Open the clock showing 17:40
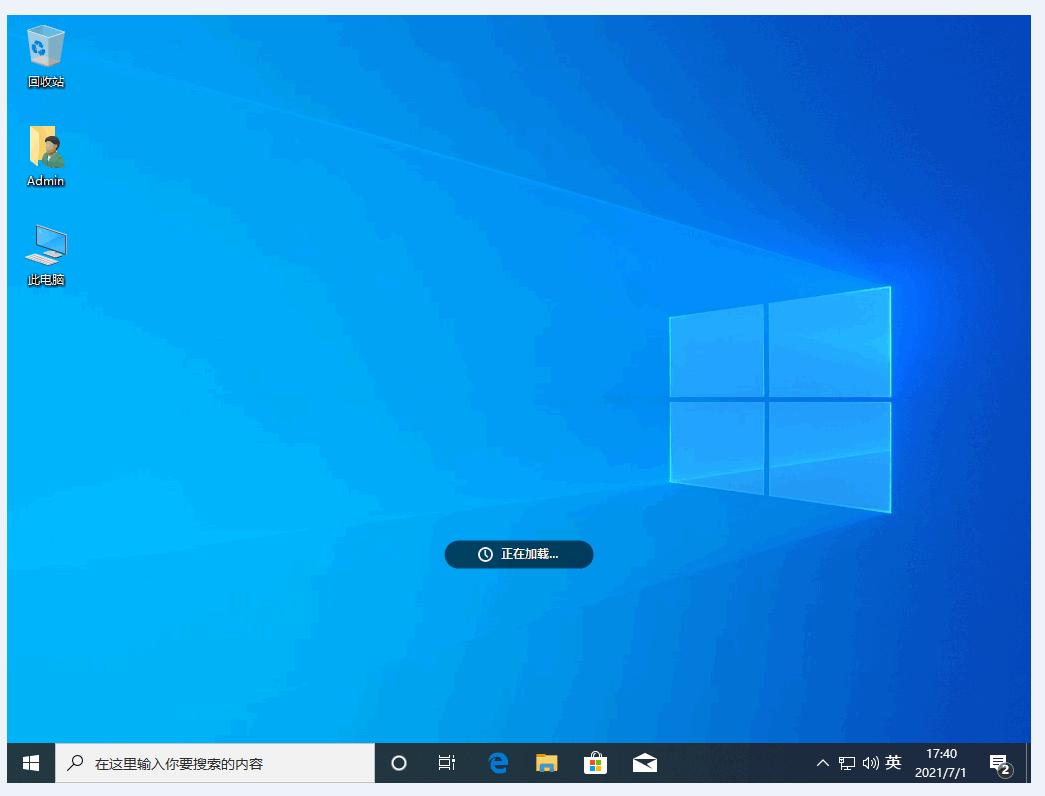This screenshot has width=1045, height=796. (x=941, y=763)
